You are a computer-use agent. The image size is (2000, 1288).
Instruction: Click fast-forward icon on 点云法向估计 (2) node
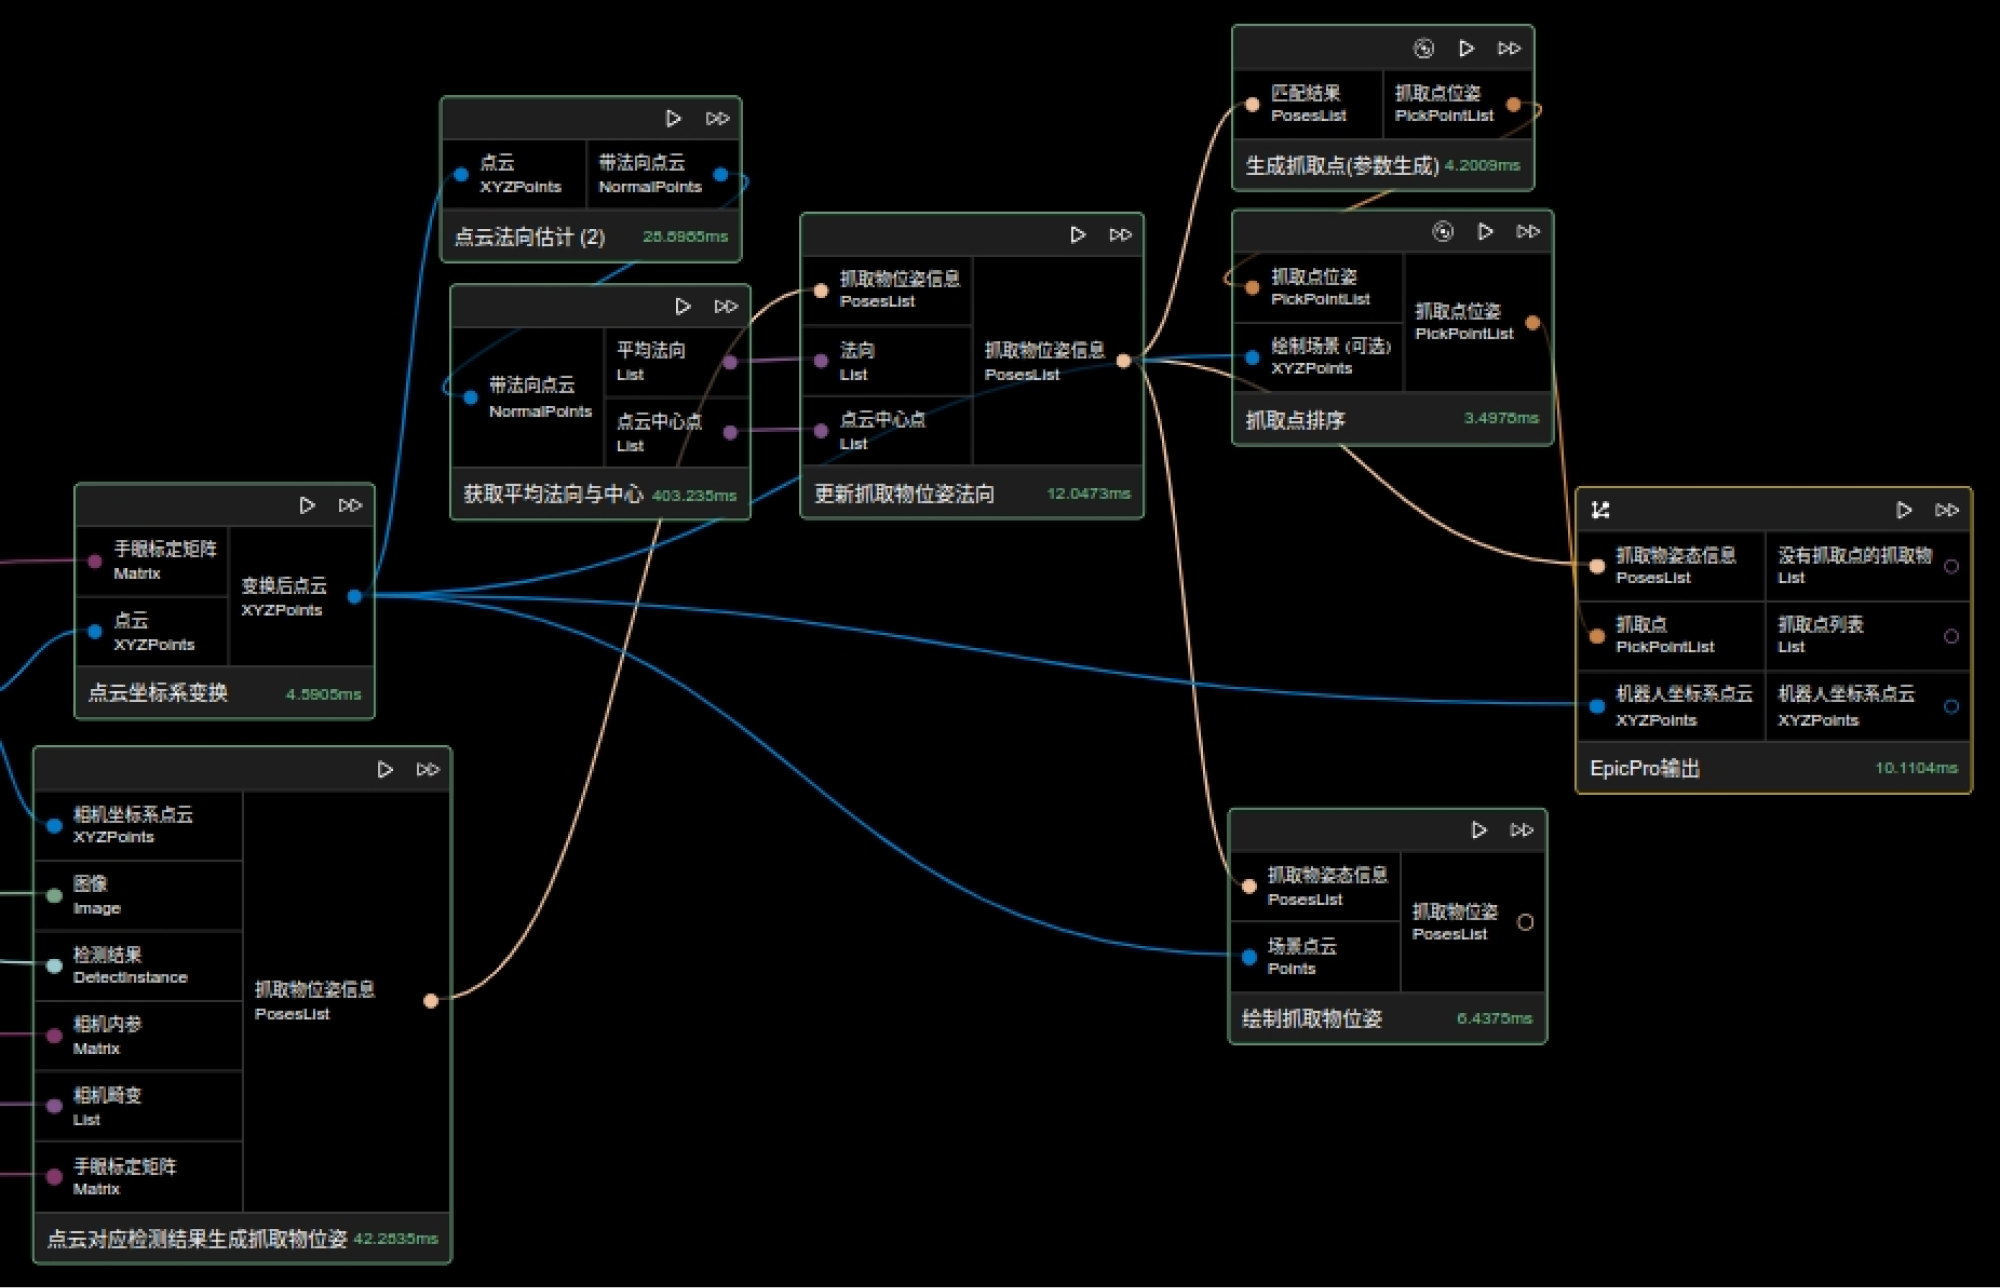click(x=717, y=119)
